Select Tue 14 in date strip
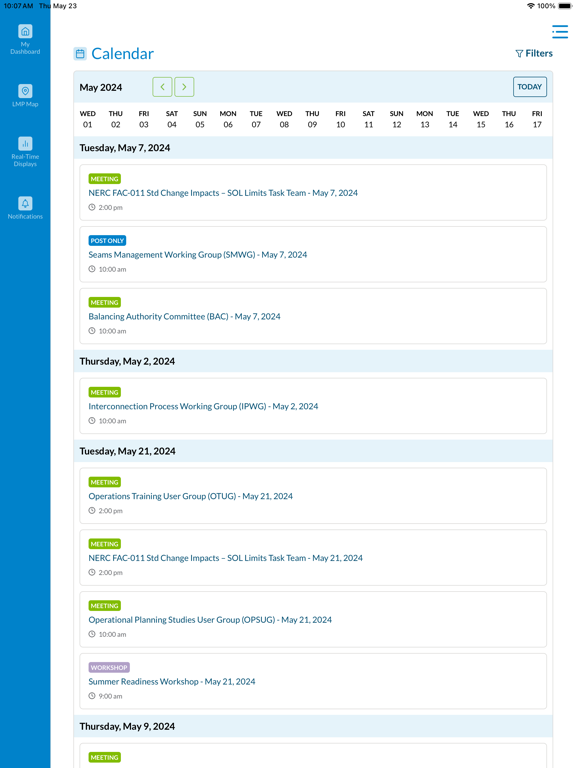The height and width of the screenshot is (768, 576). 453,119
